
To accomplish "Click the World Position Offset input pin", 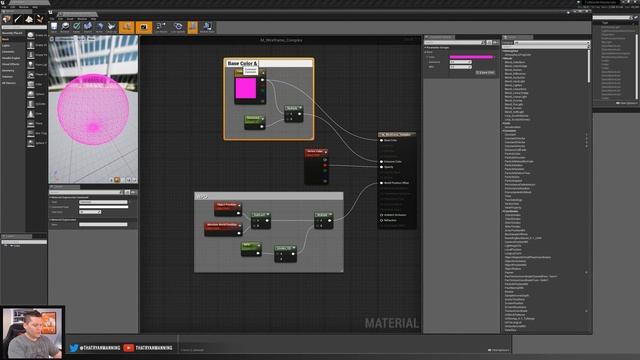I will coord(382,183).
